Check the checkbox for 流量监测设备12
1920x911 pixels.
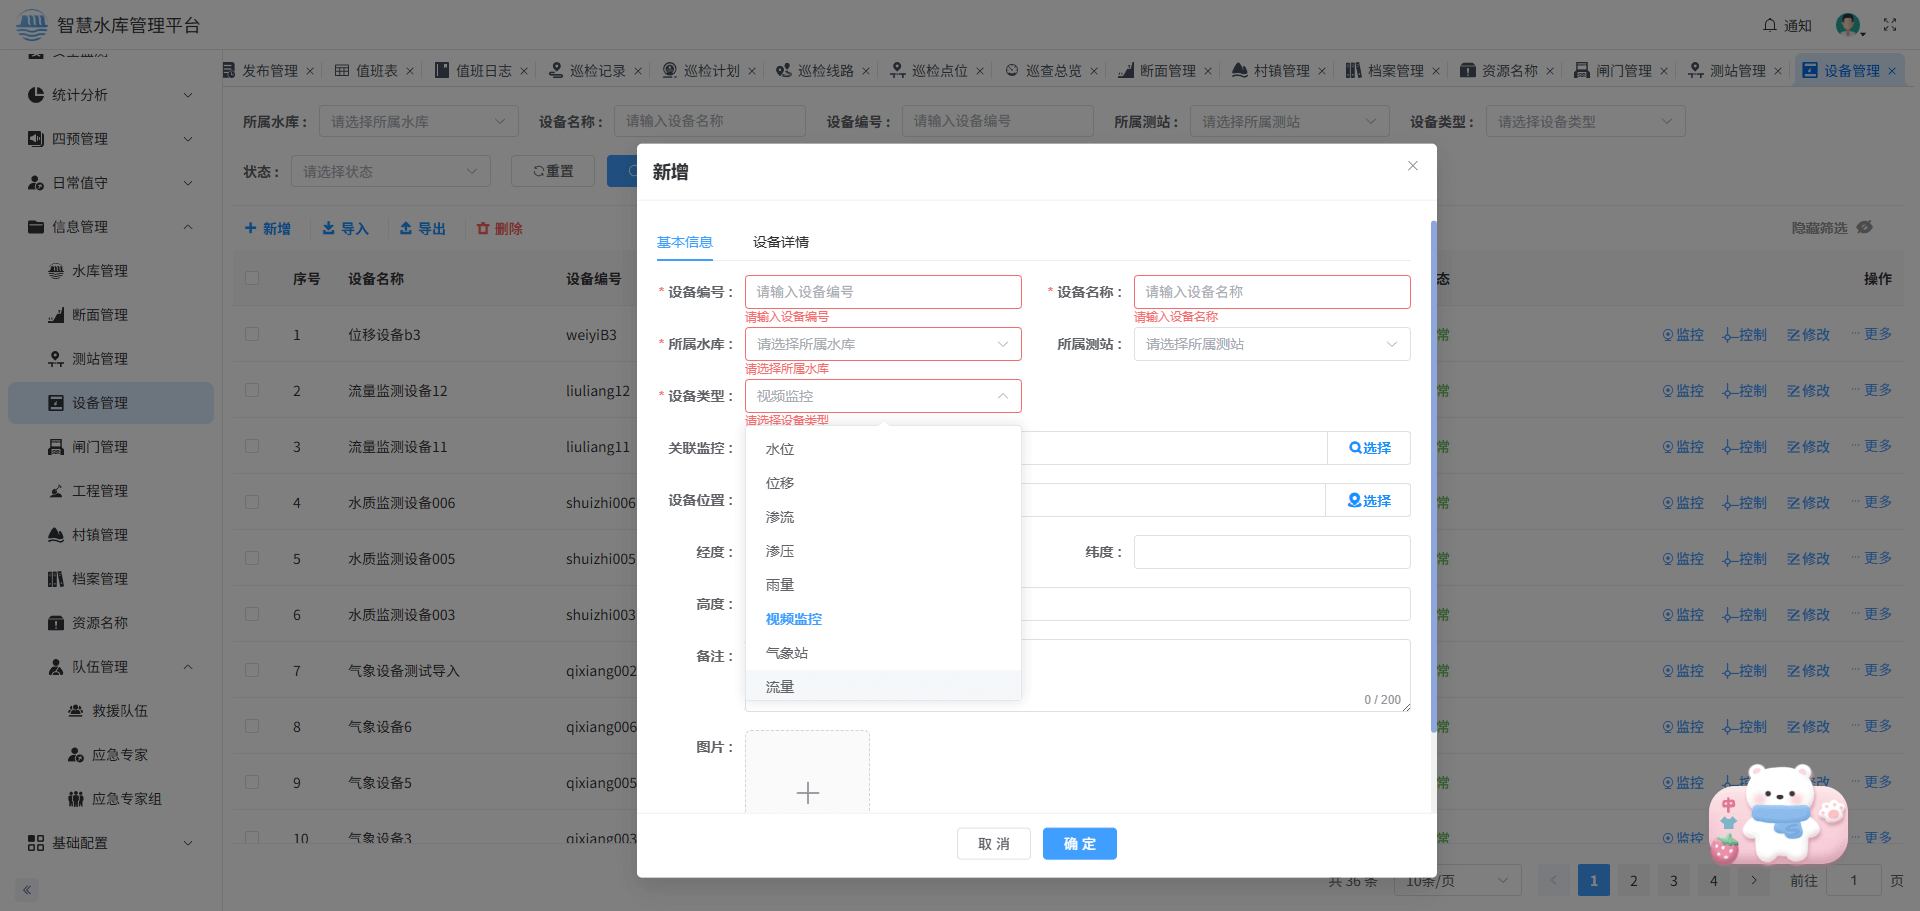[251, 390]
